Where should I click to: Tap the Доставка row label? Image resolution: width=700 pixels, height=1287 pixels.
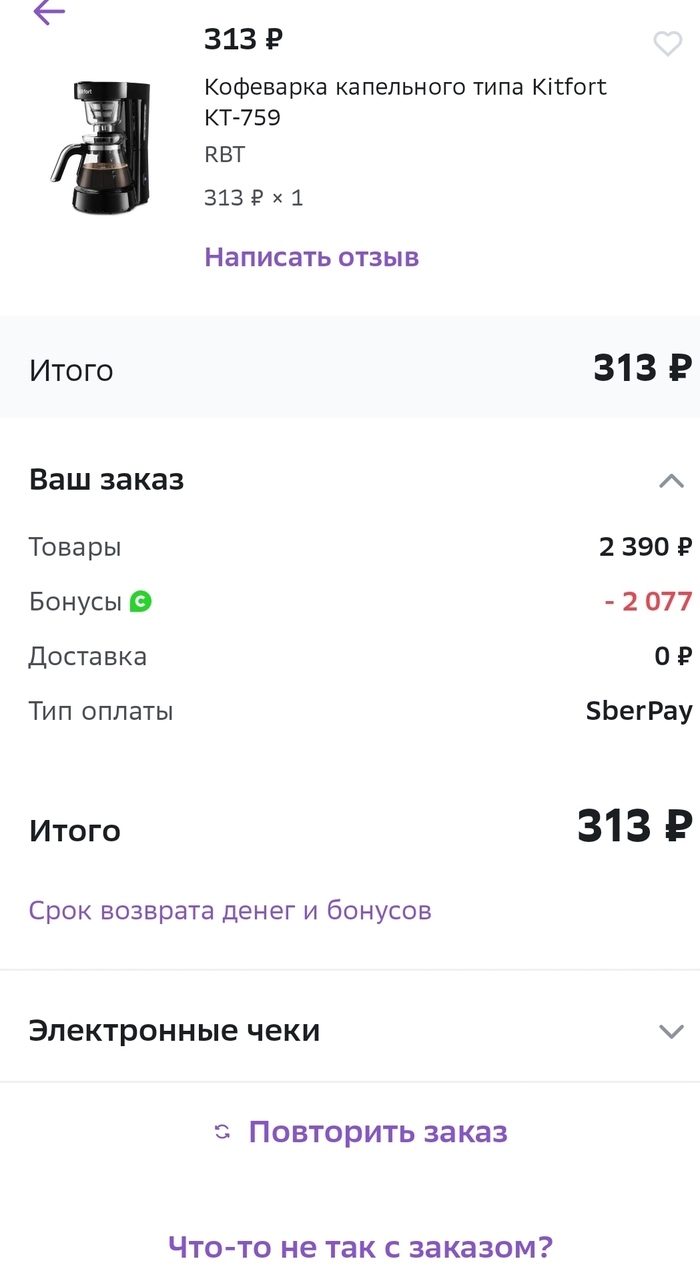[x=87, y=657]
